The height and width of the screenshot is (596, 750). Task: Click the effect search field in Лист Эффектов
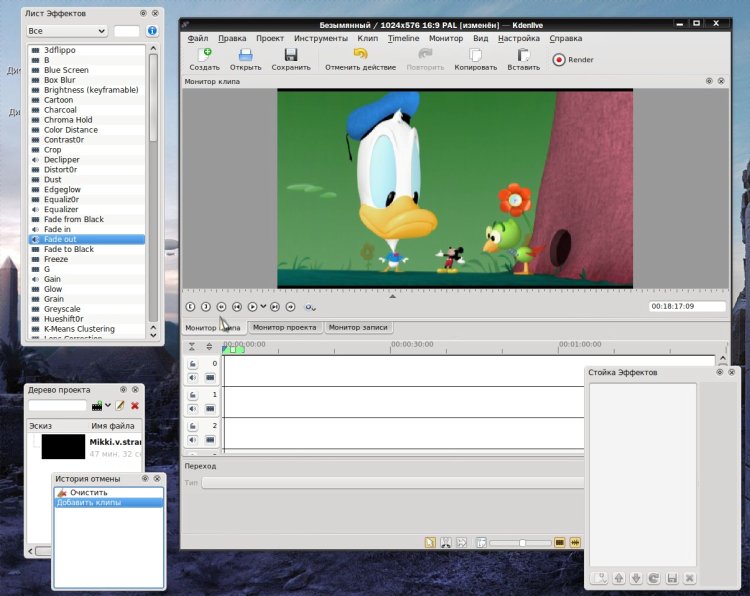point(127,31)
